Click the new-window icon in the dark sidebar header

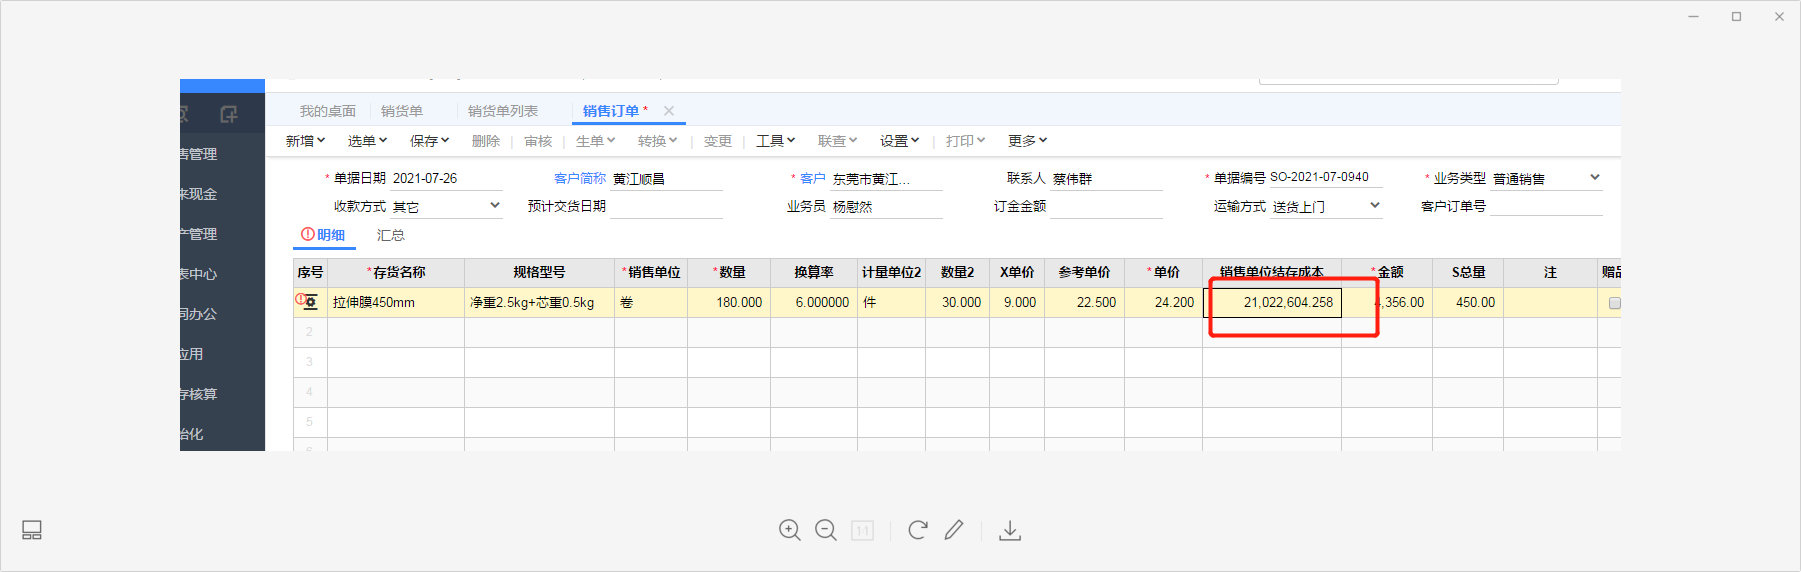[228, 114]
